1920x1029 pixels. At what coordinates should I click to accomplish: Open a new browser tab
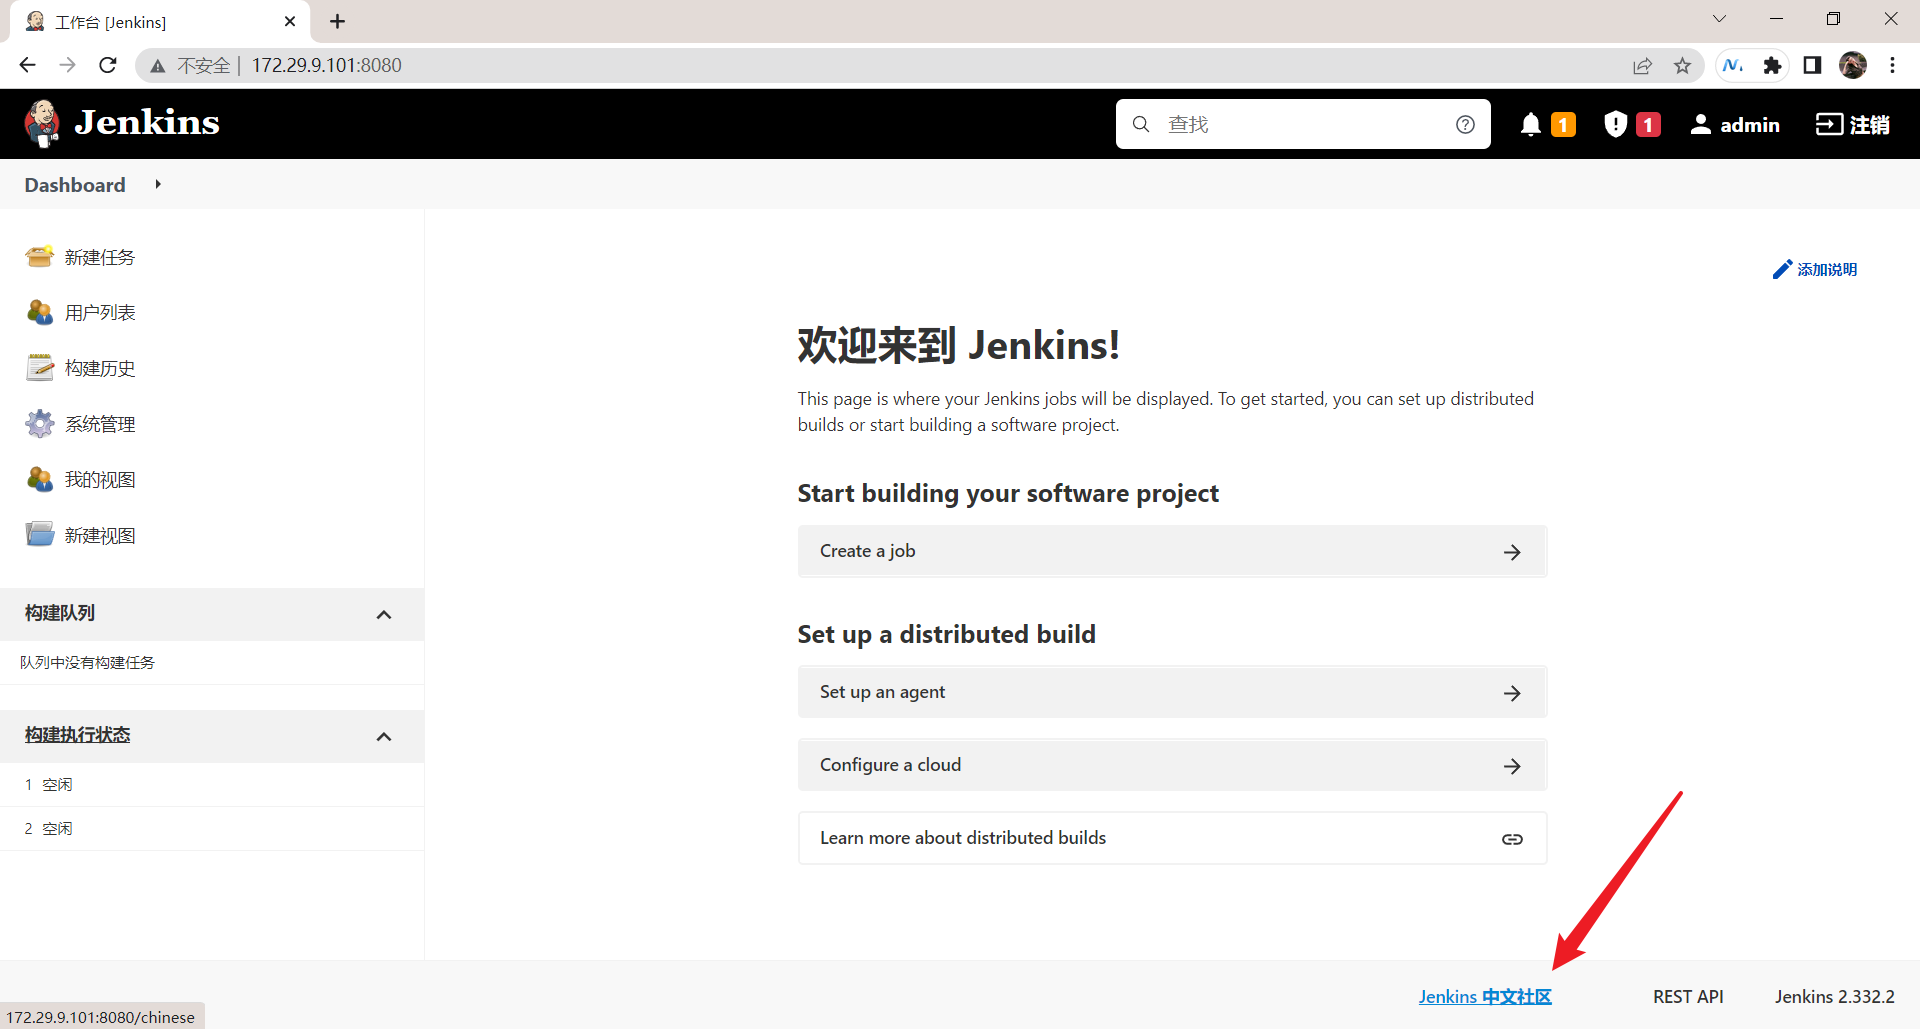[x=338, y=21]
